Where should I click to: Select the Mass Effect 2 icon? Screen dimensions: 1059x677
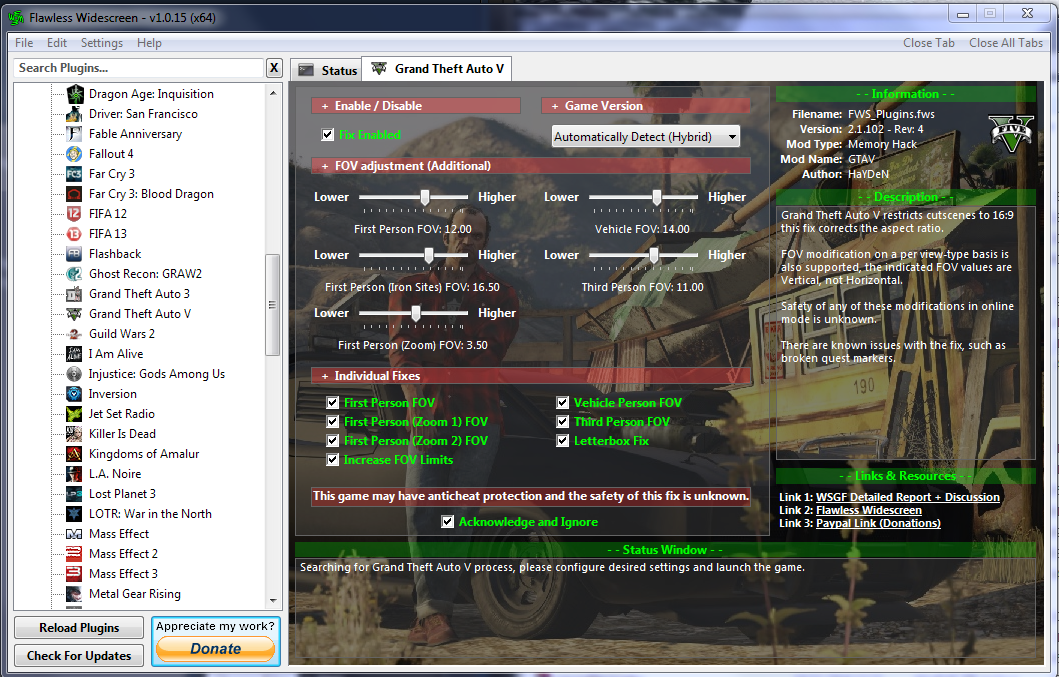point(74,554)
